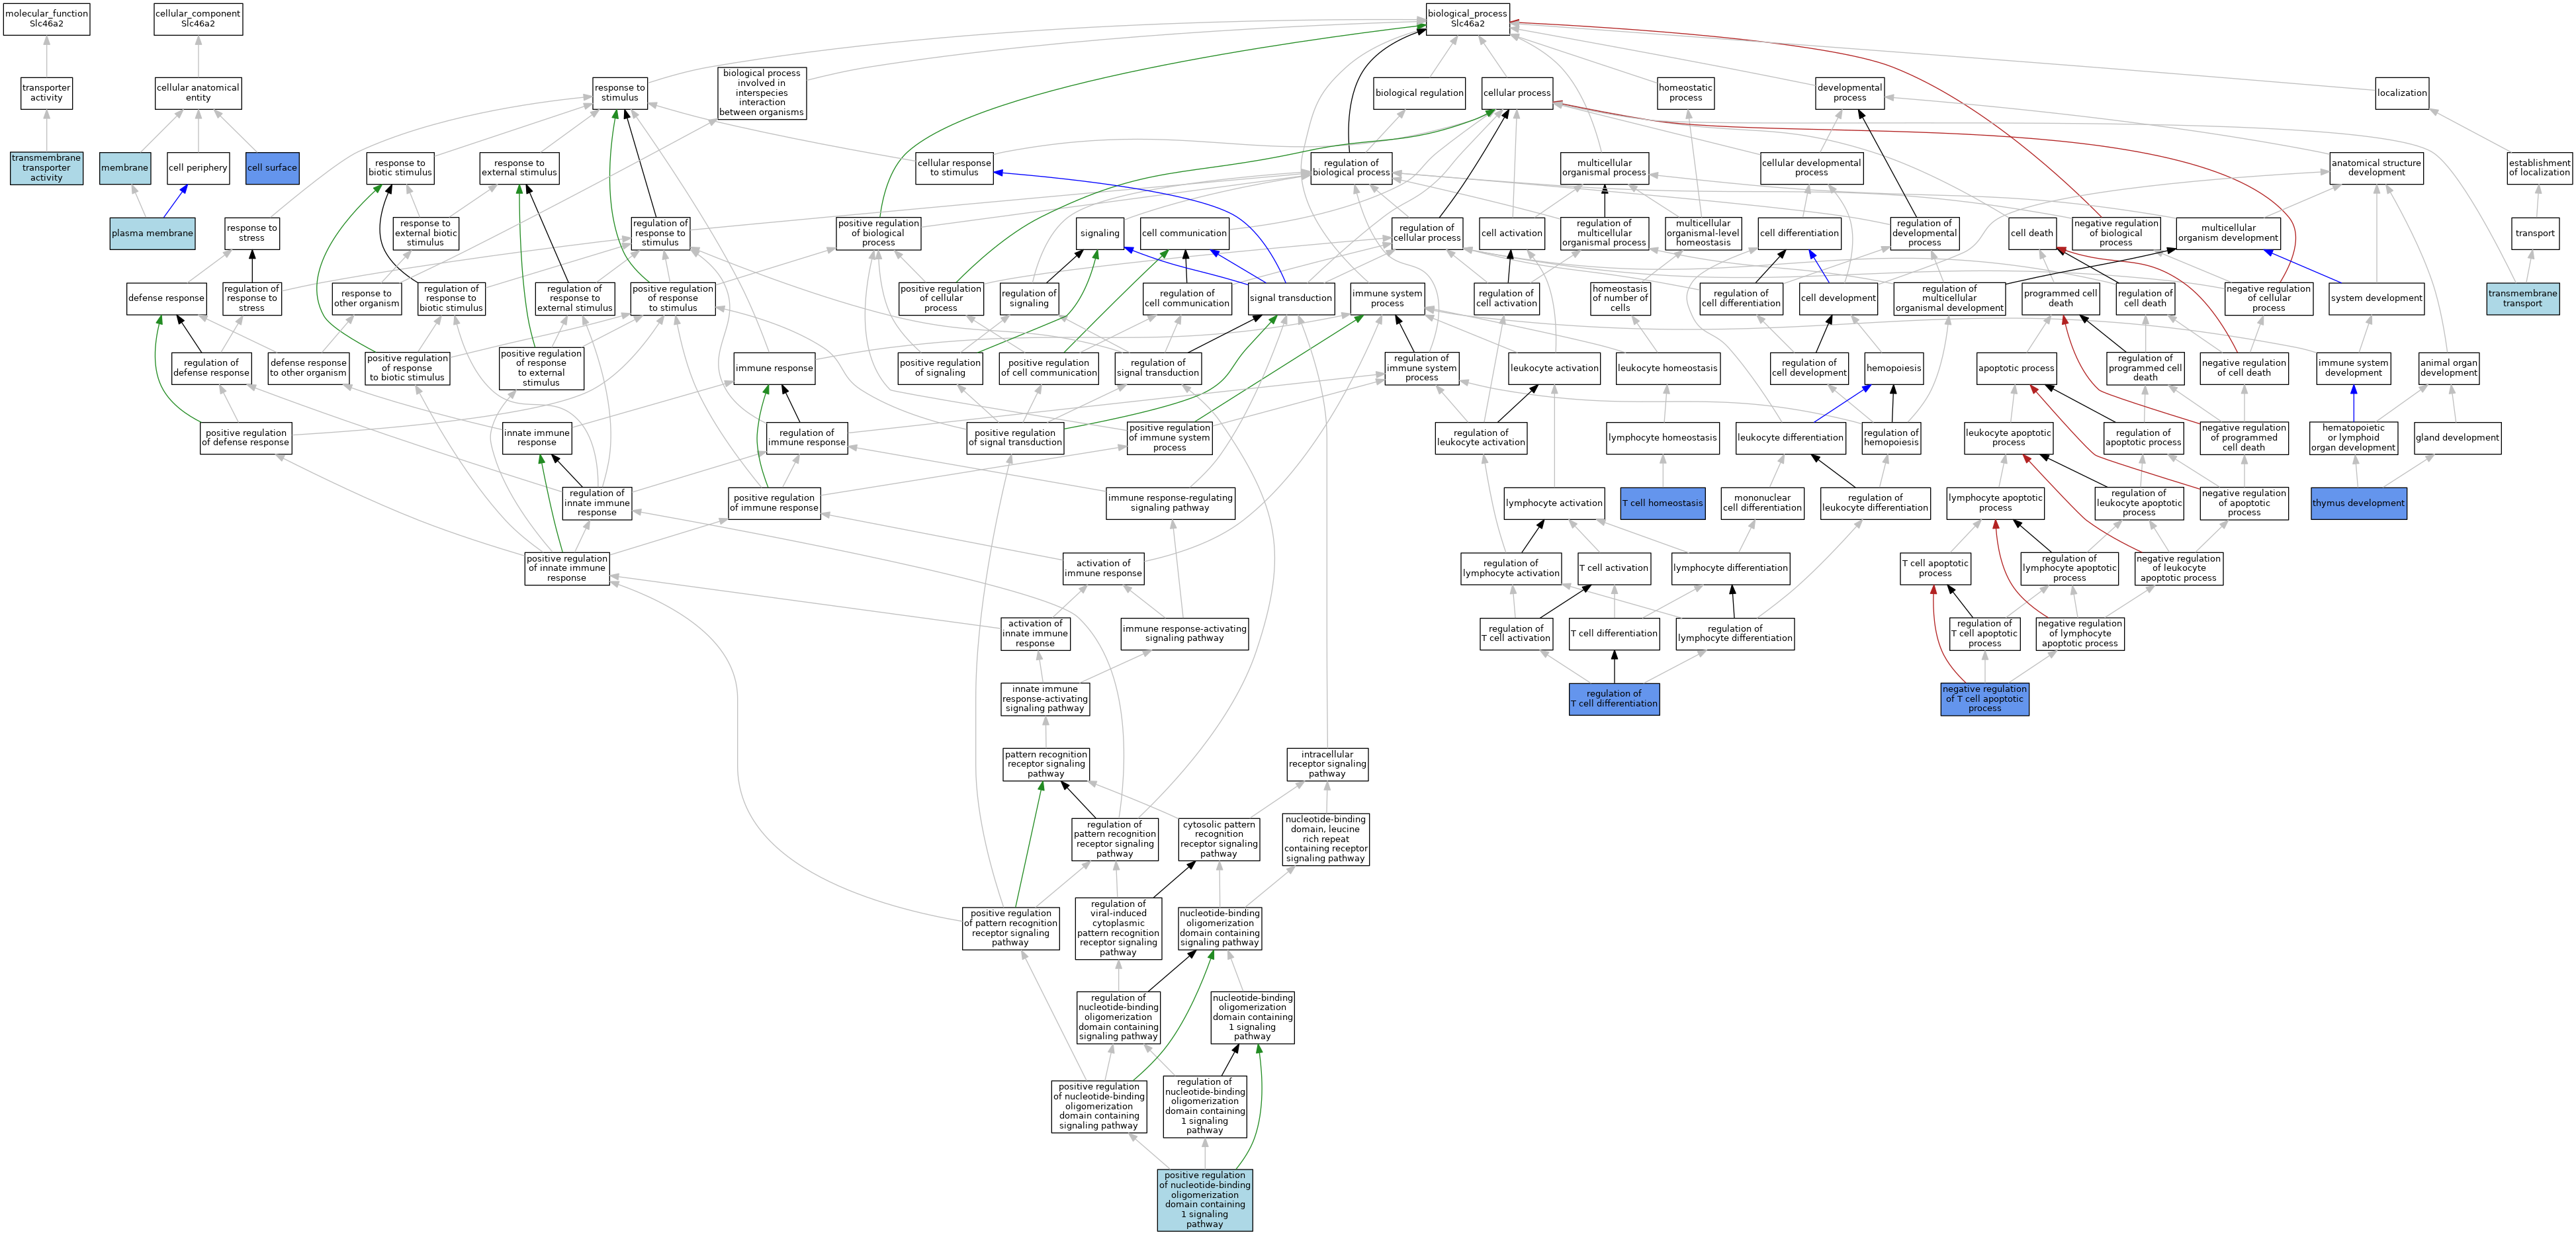Select the light blue positive regulation NOD1 signaling node

pos(1205,1200)
